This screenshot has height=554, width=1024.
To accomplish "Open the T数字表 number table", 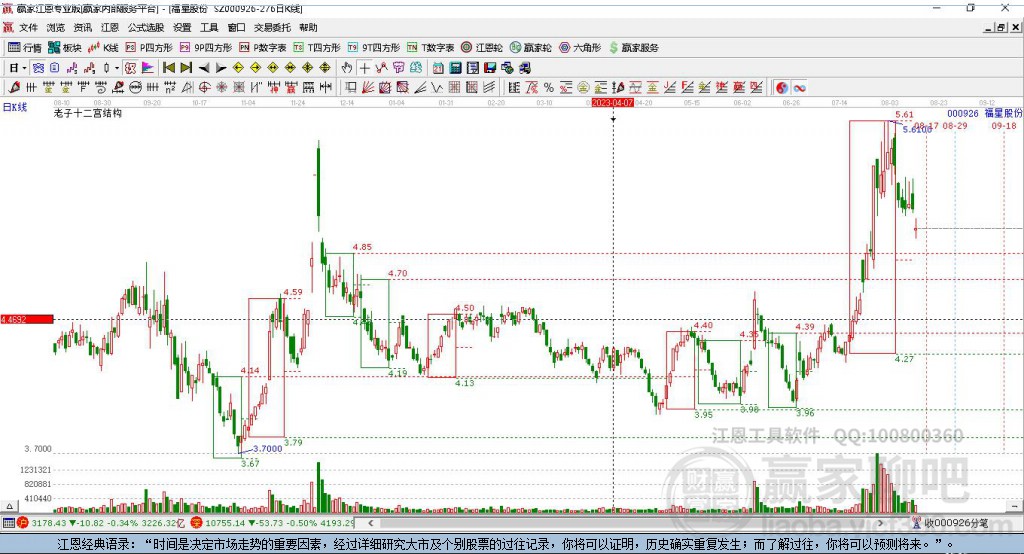I will point(430,48).
